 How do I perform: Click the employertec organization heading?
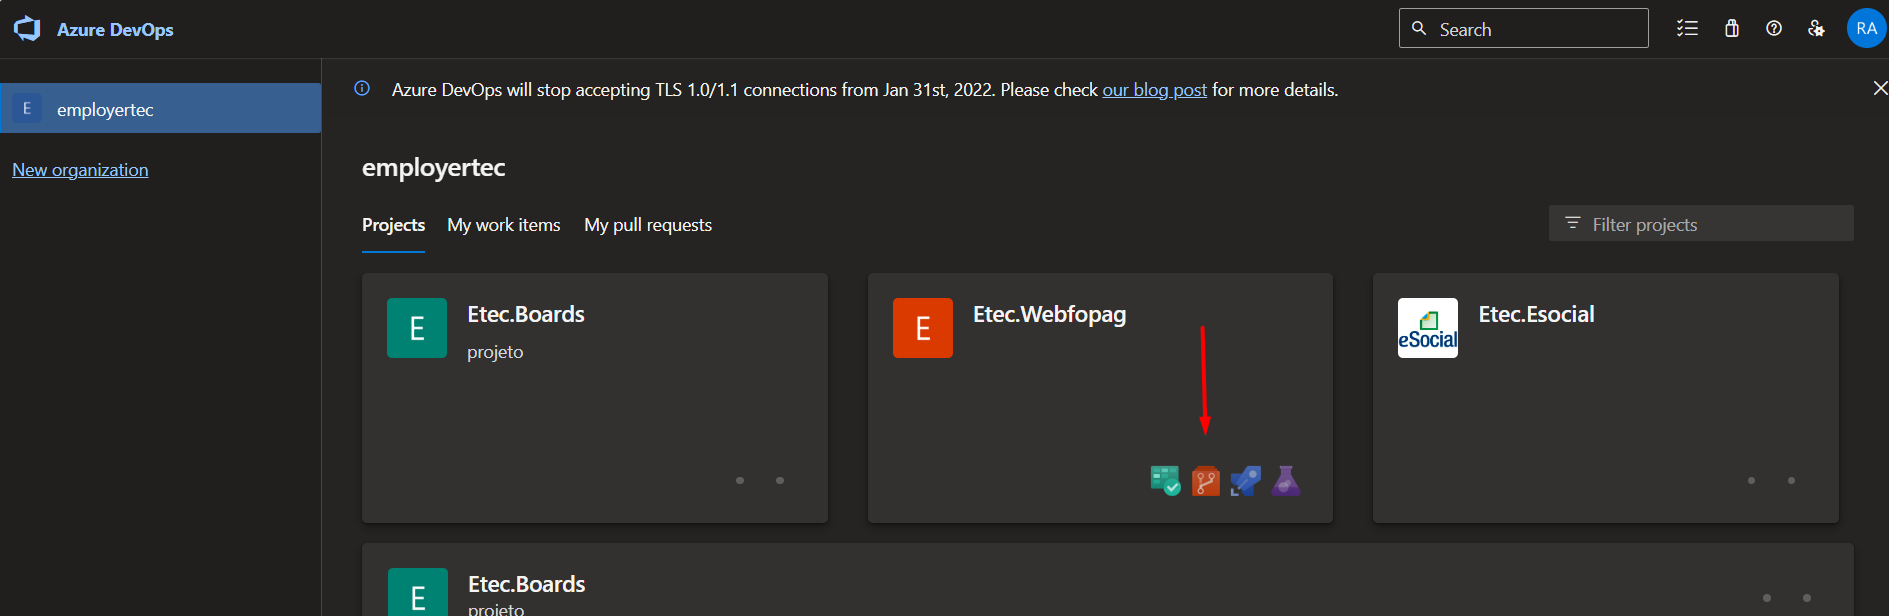coord(433,167)
